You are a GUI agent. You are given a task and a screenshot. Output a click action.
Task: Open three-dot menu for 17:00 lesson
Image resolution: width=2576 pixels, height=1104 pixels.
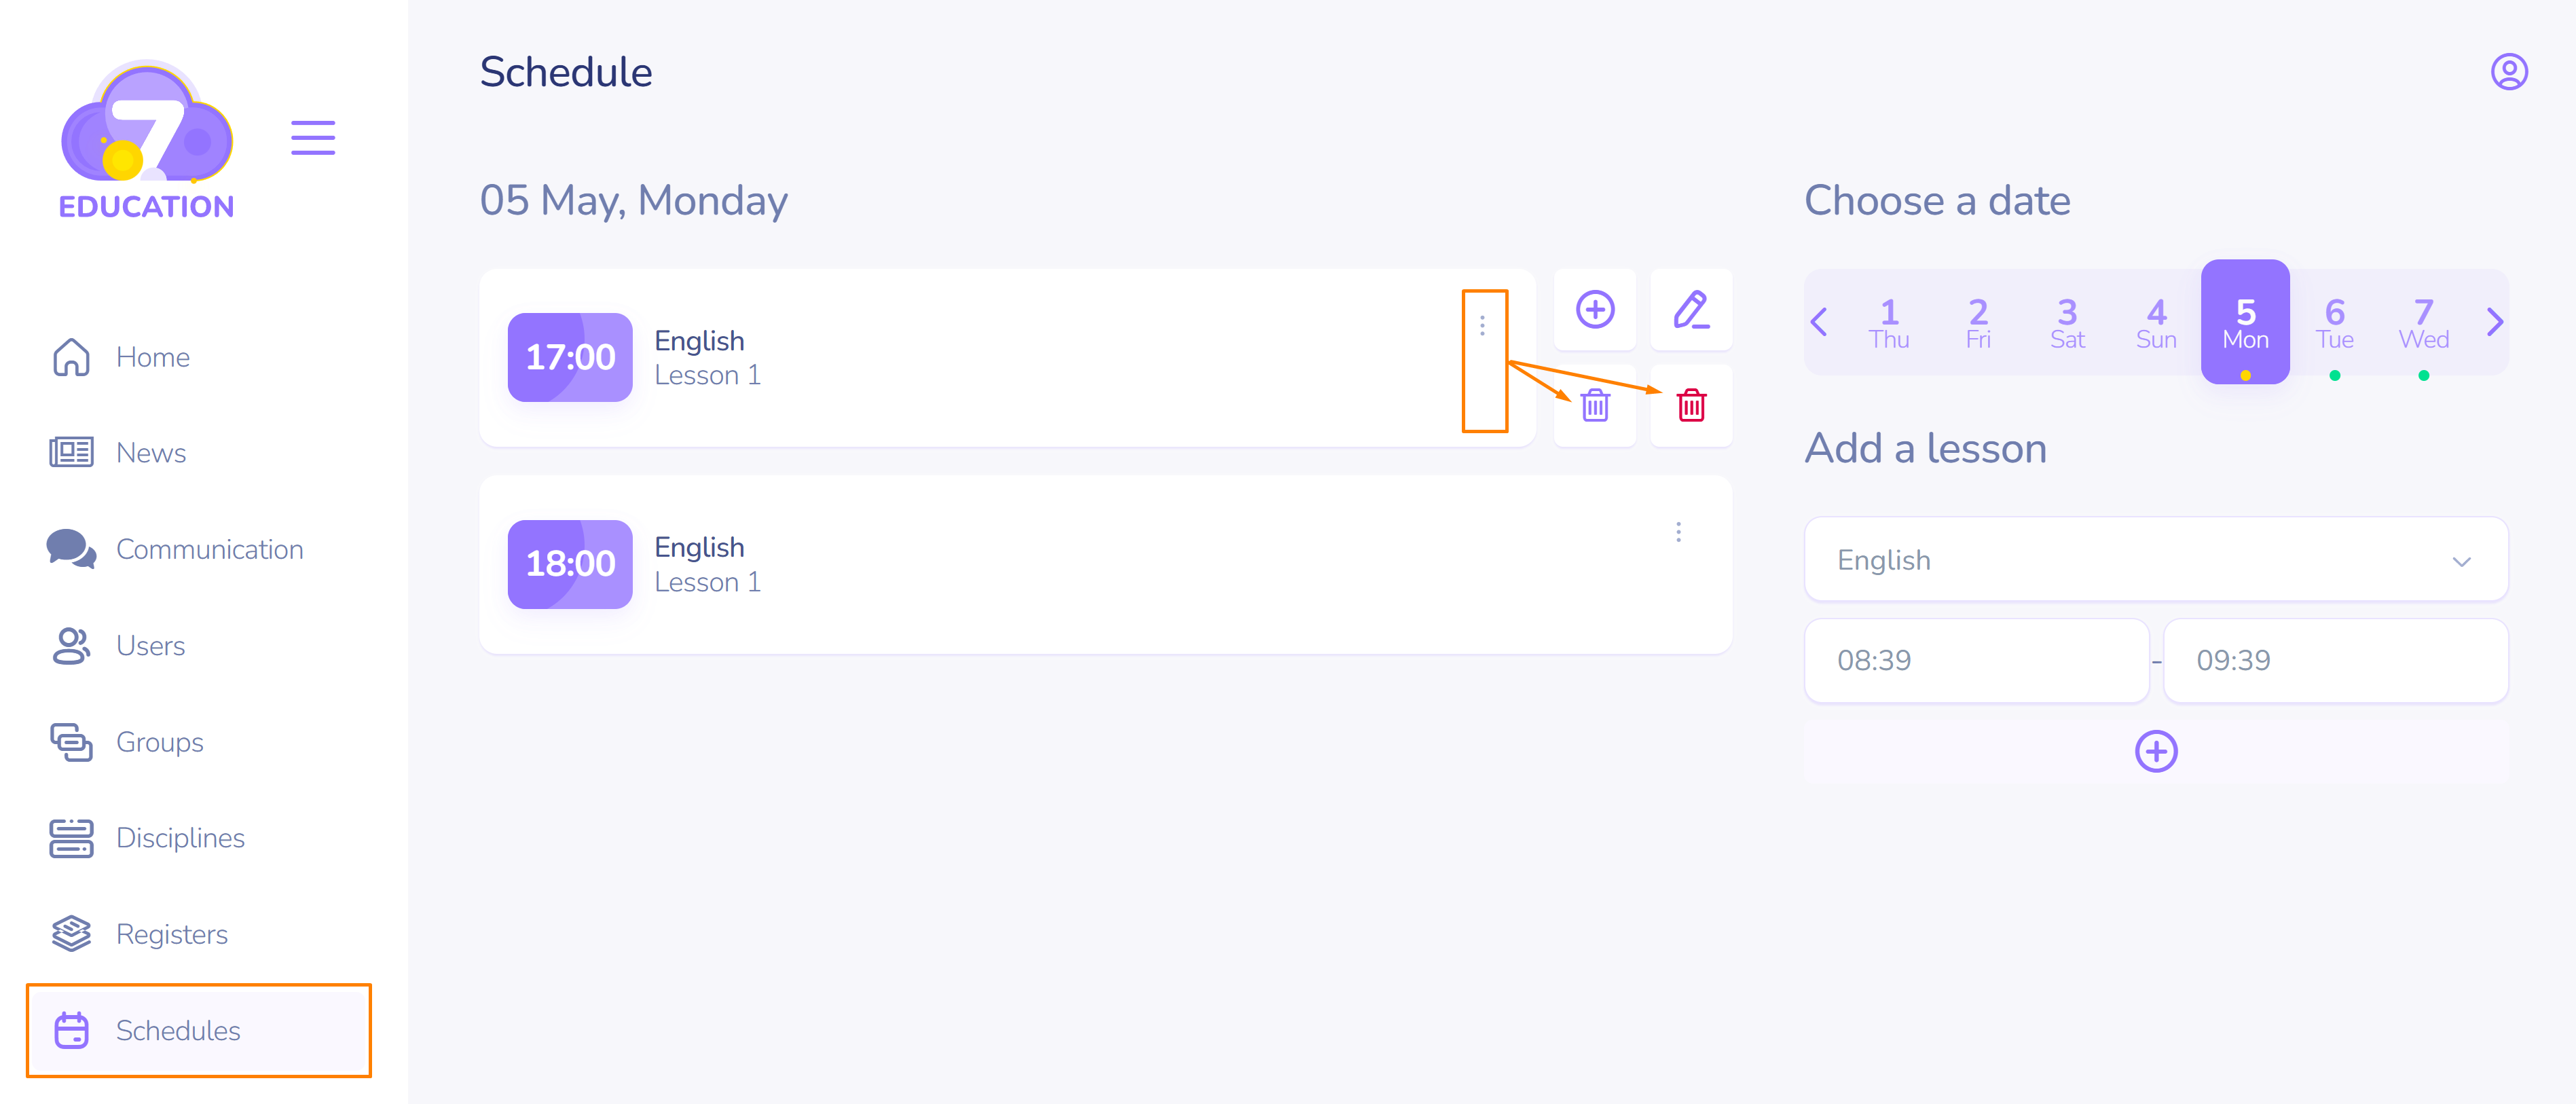[x=1482, y=326]
